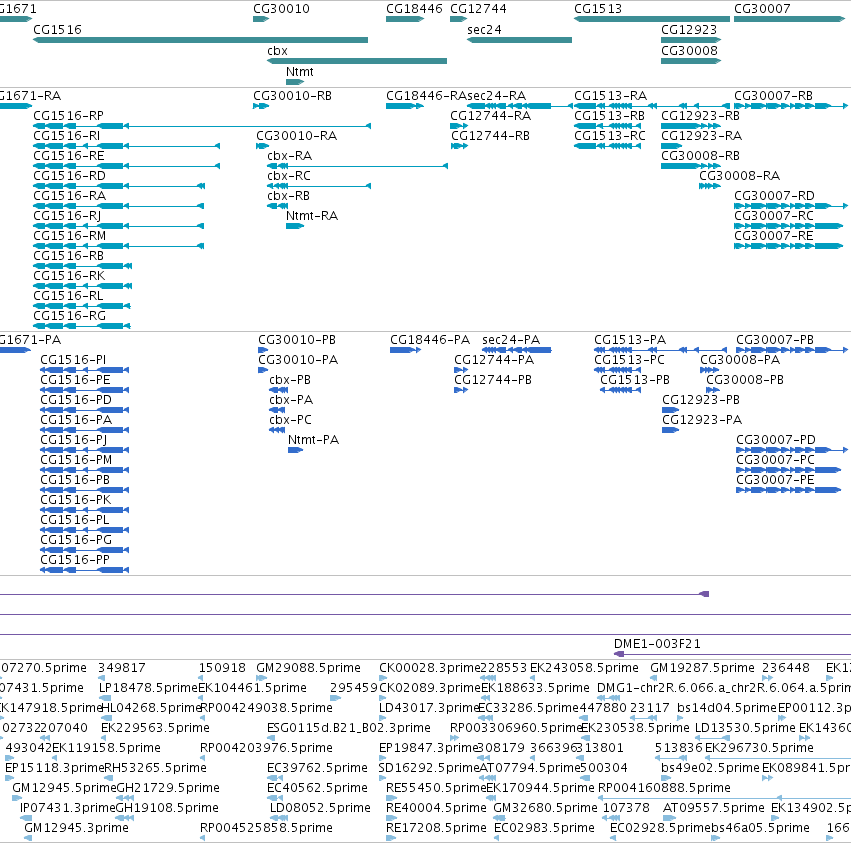The height and width of the screenshot is (843, 851).
Task: Select transcript CG1516-RJ
Action: [x=67, y=216]
